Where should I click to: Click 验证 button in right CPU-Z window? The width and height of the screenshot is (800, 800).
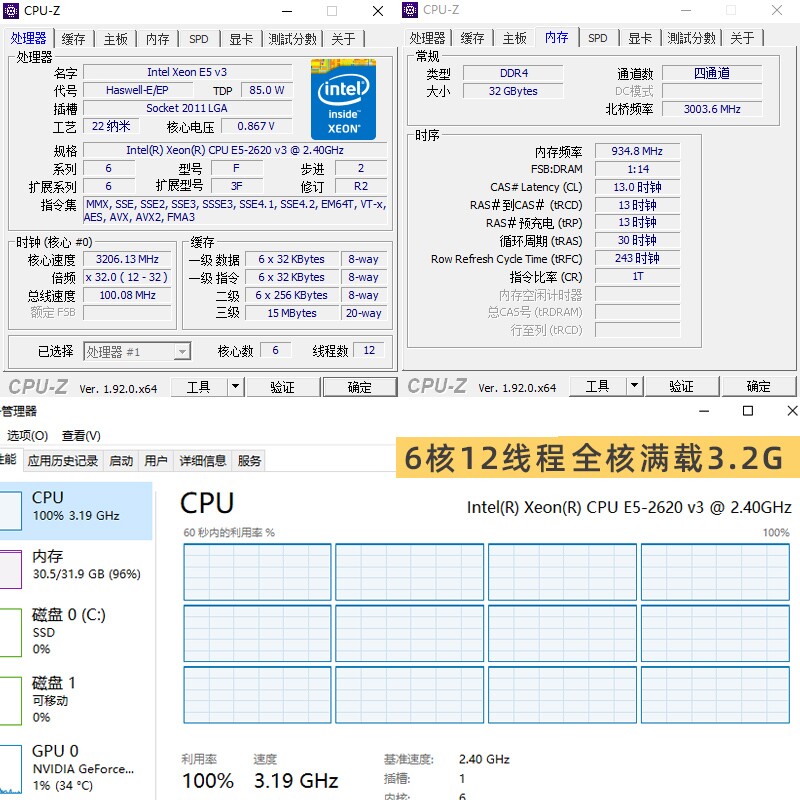point(682,386)
